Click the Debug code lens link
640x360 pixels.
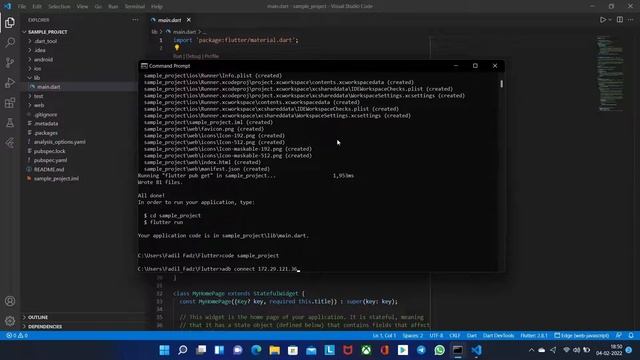coord(193,56)
